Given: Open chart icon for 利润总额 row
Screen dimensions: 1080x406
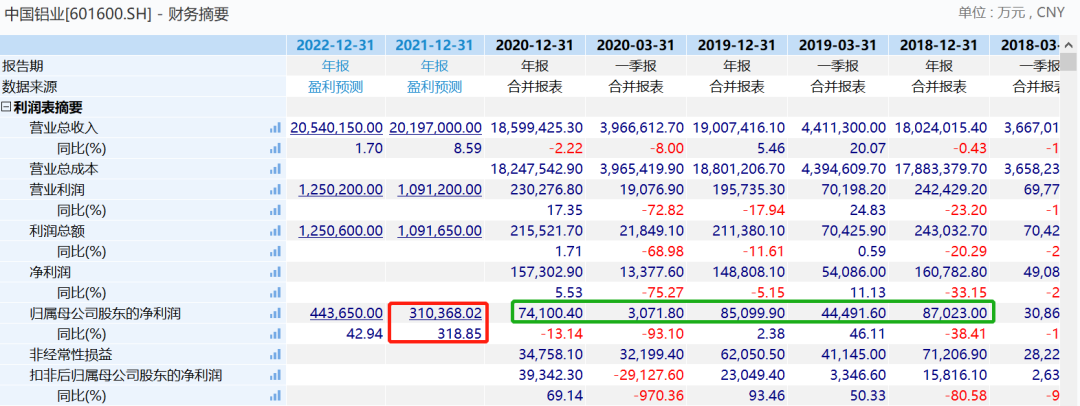Looking at the screenshot, I should [276, 231].
